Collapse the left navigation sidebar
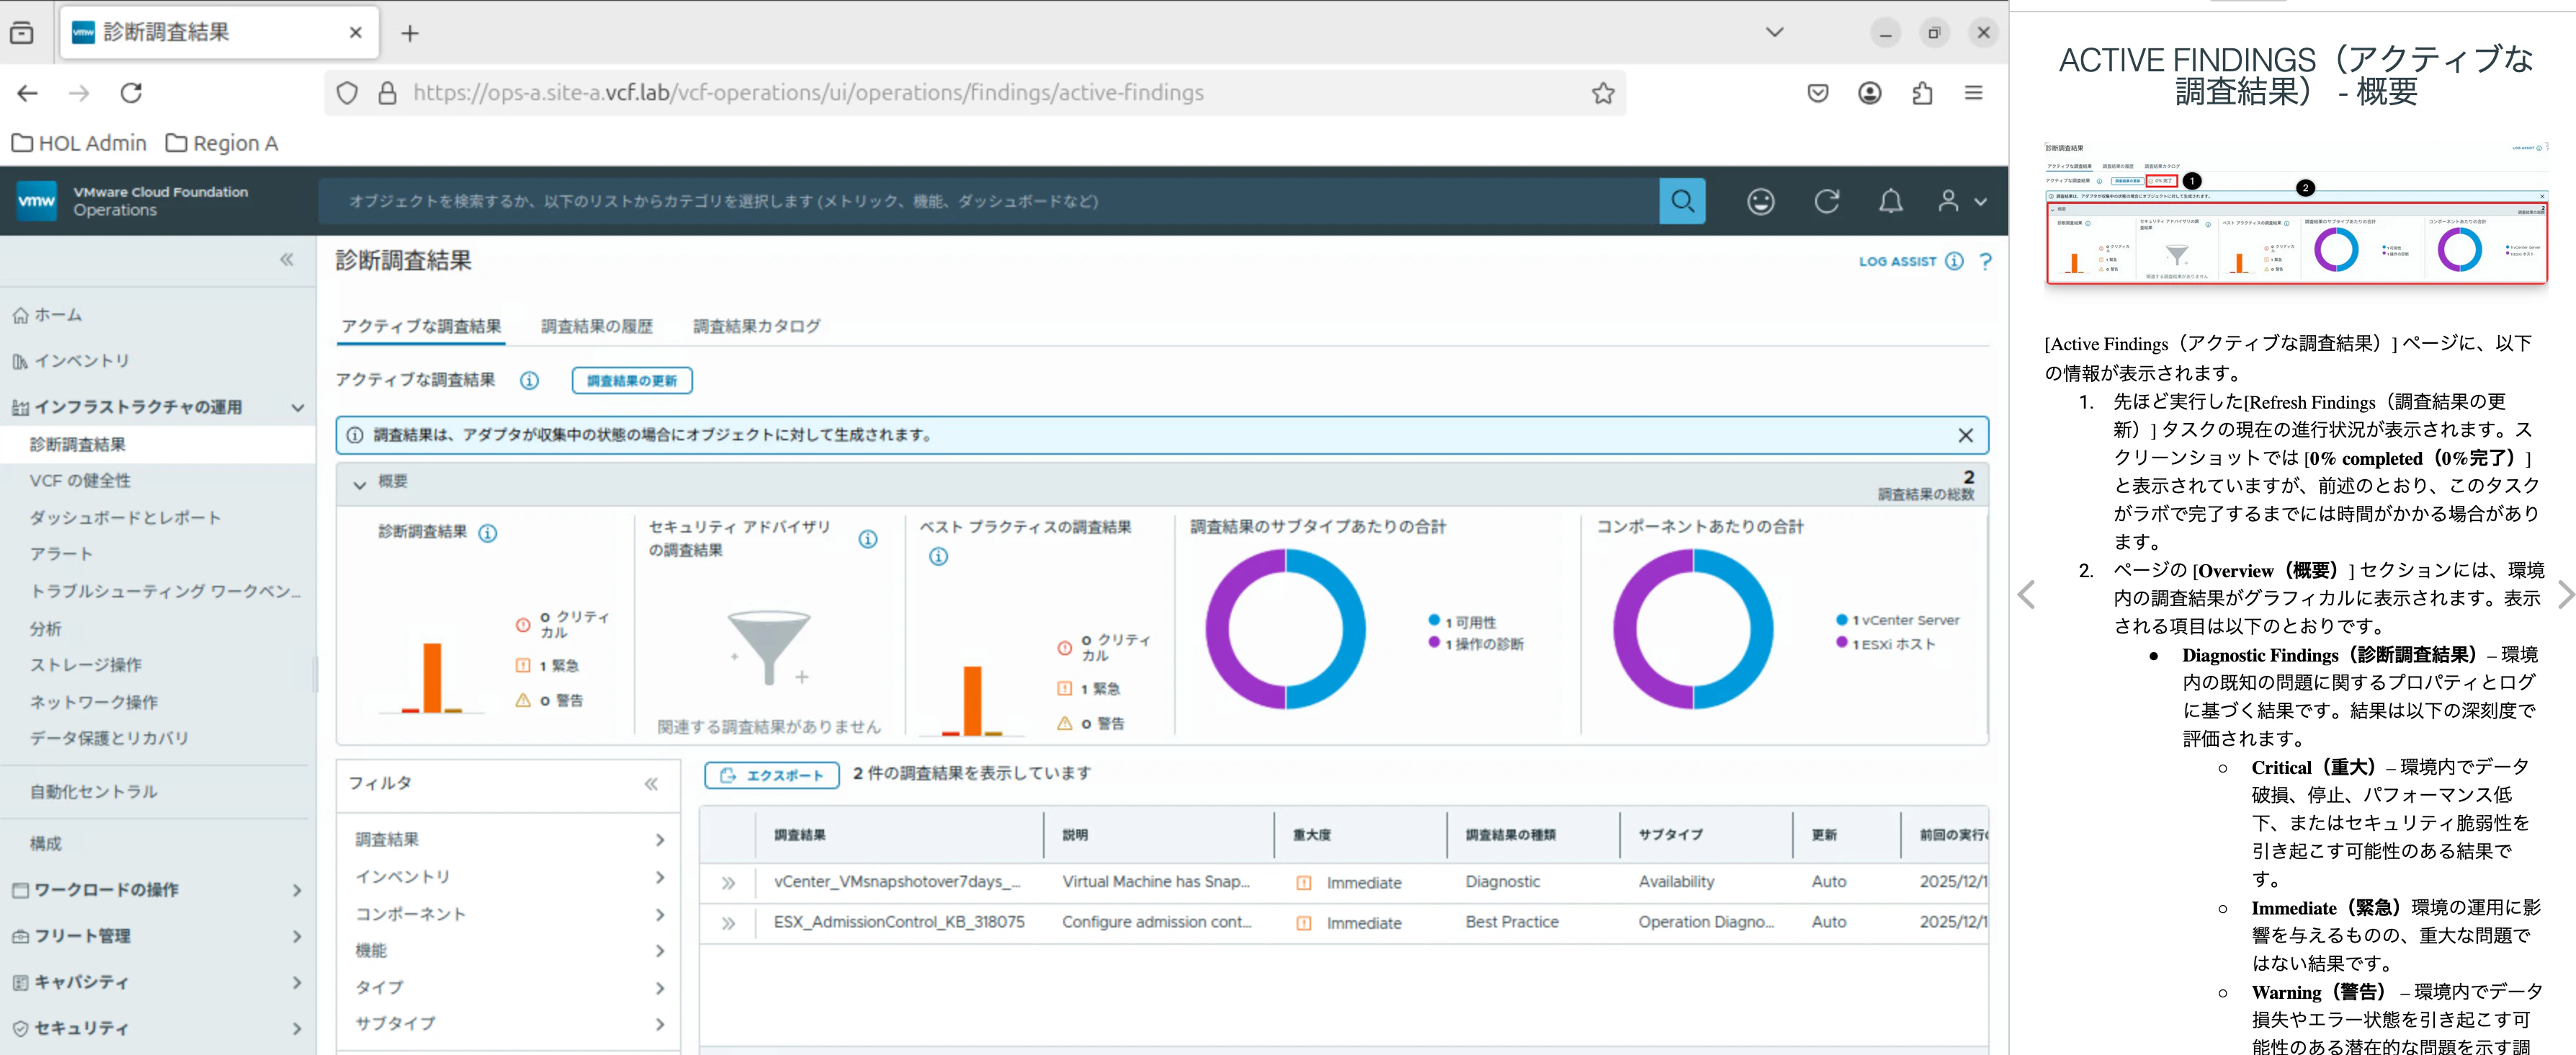This screenshot has width=2576, height=1055. [287, 260]
